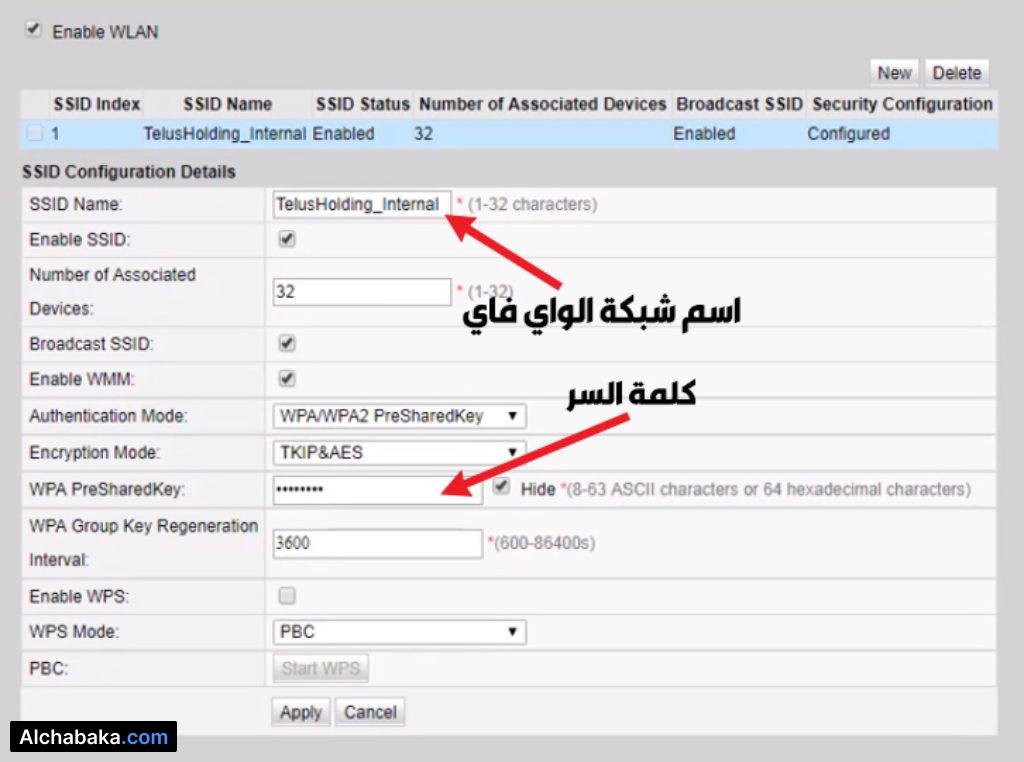Apply the SSID configuration changes
The height and width of the screenshot is (762, 1024).
[300, 712]
